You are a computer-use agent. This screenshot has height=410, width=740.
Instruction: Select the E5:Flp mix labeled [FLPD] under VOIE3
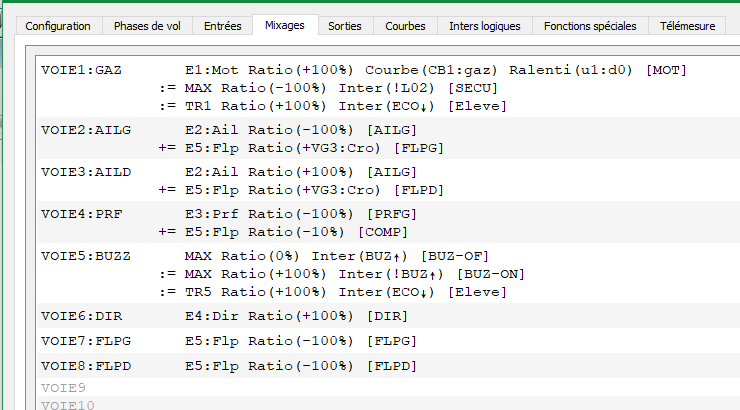(x=388, y=190)
